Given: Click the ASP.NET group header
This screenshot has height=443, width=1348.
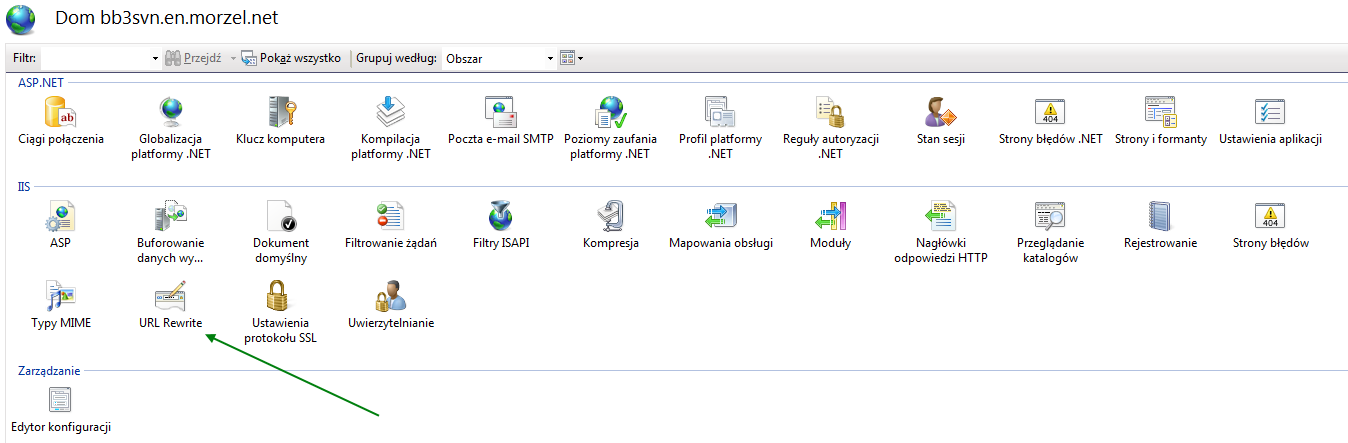Looking at the screenshot, I should click(41, 82).
